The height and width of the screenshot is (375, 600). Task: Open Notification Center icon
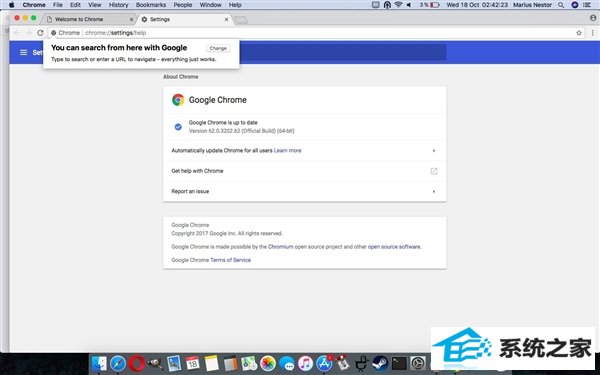pos(587,5)
